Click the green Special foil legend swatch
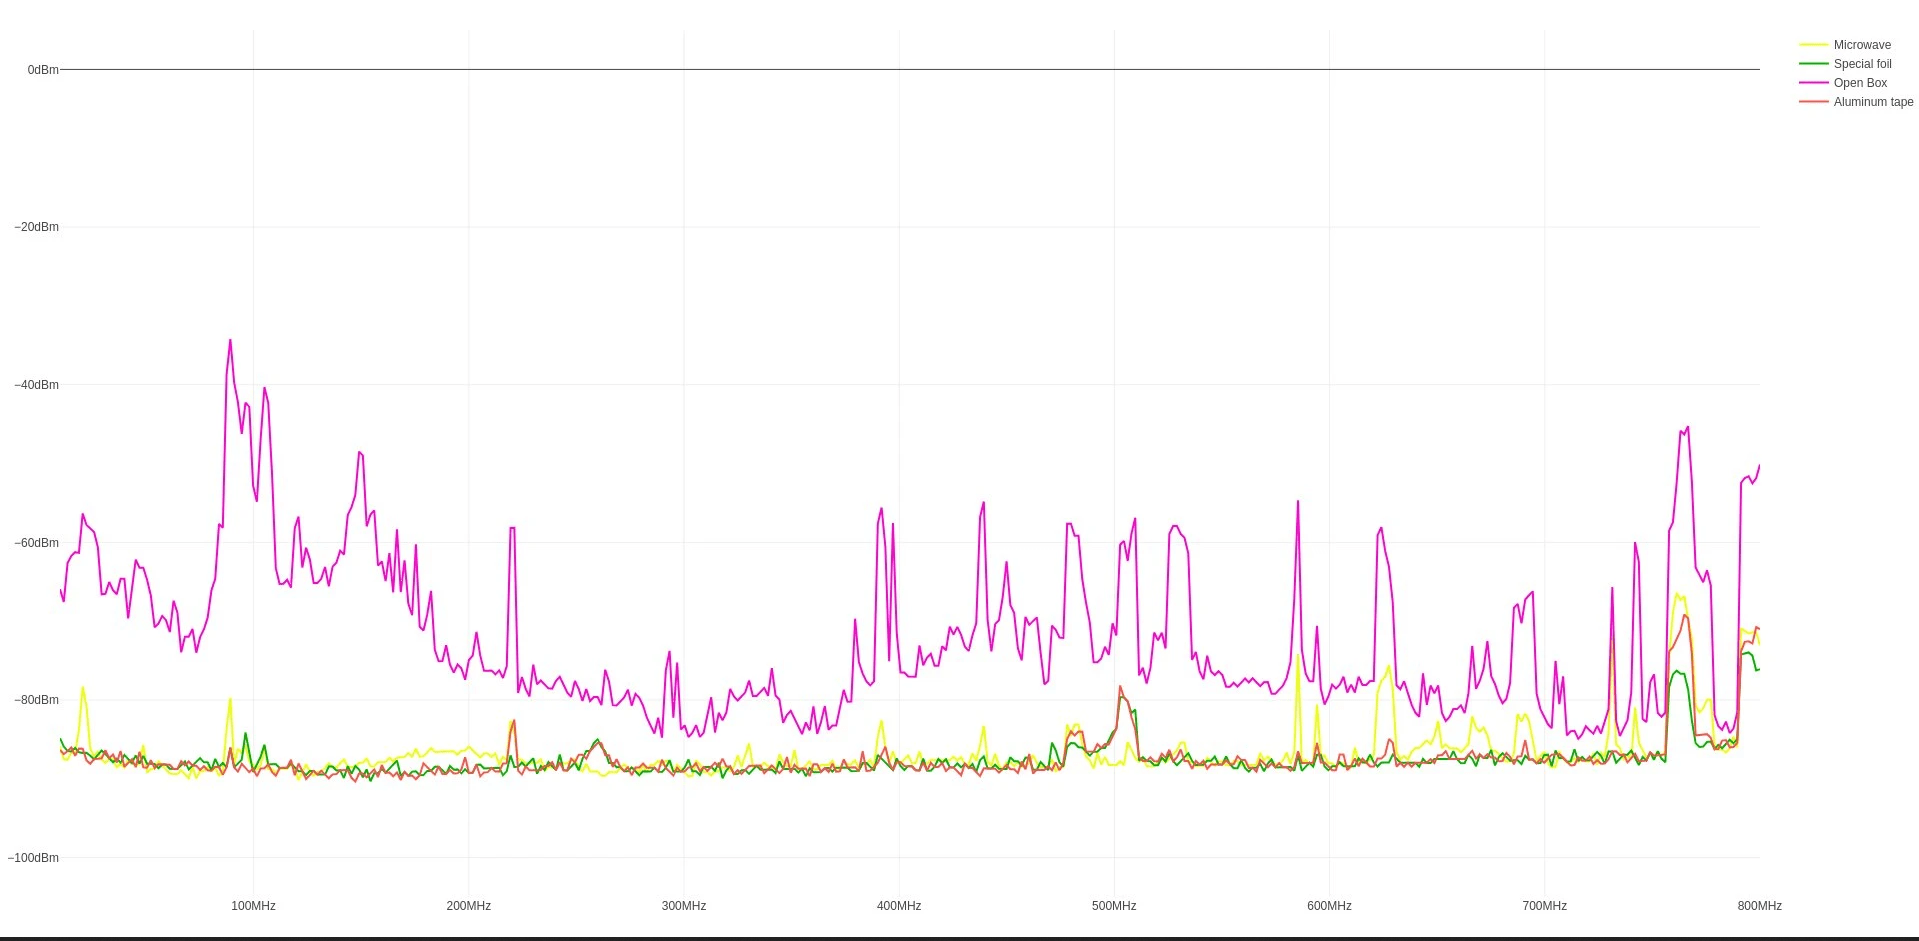The image size is (1919, 941). (1813, 64)
